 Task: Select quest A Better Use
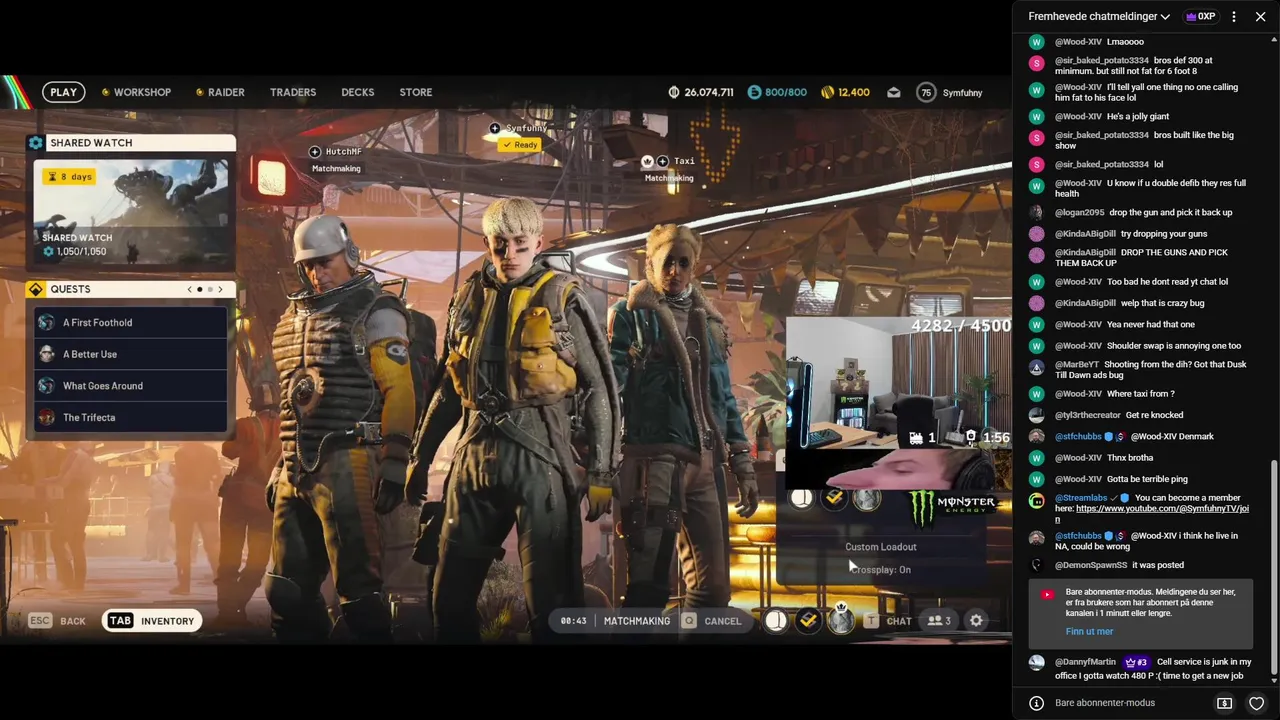pos(131,354)
